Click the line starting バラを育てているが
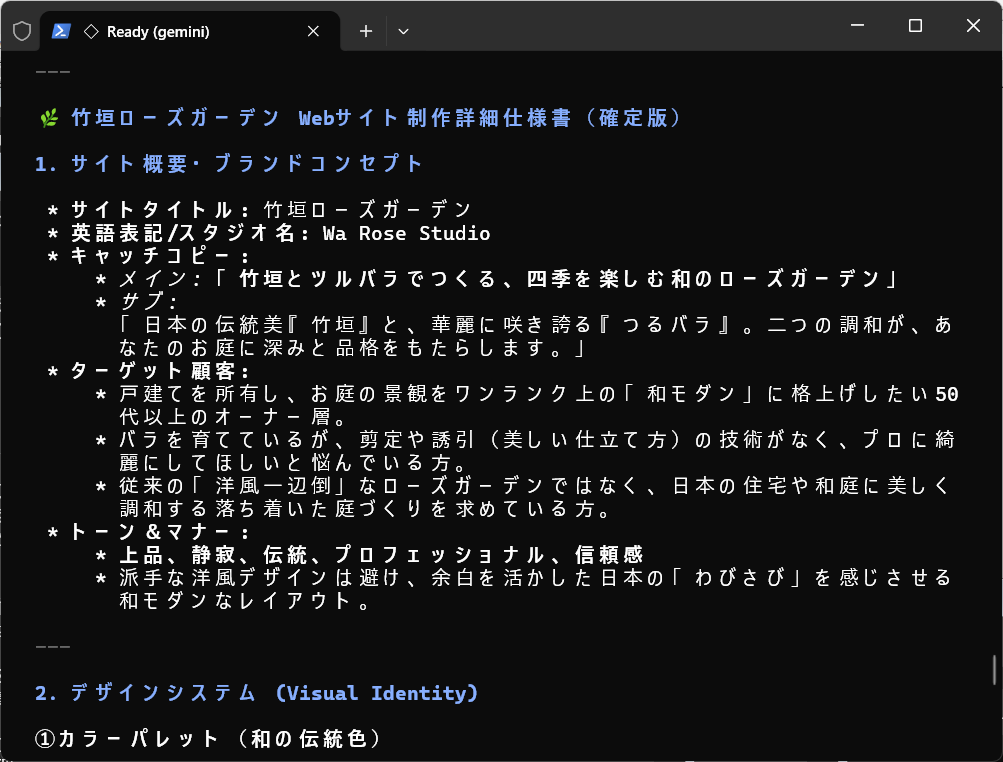 (x=537, y=440)
